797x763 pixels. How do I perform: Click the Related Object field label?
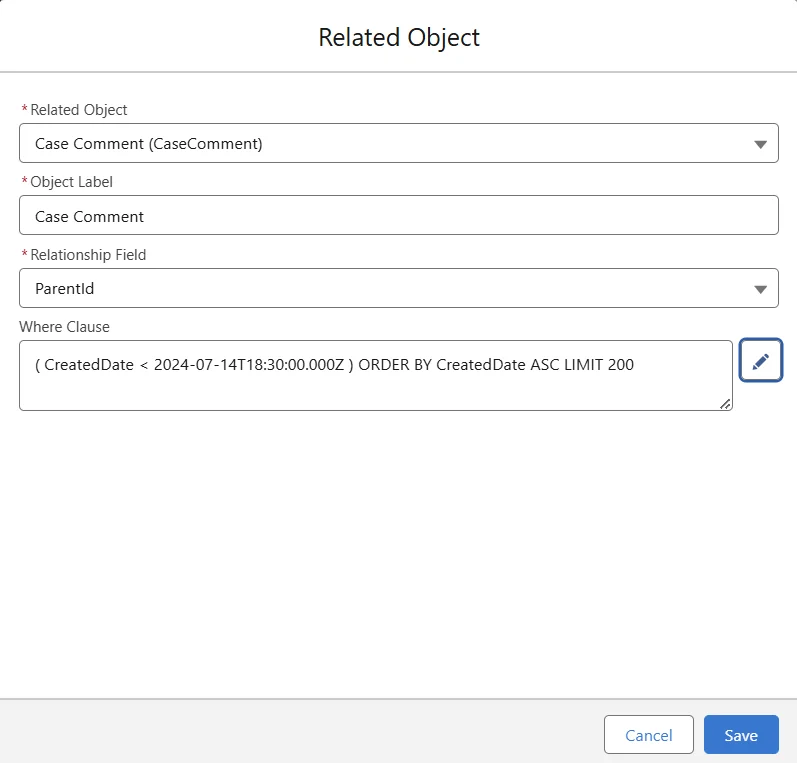coord(79,110)
